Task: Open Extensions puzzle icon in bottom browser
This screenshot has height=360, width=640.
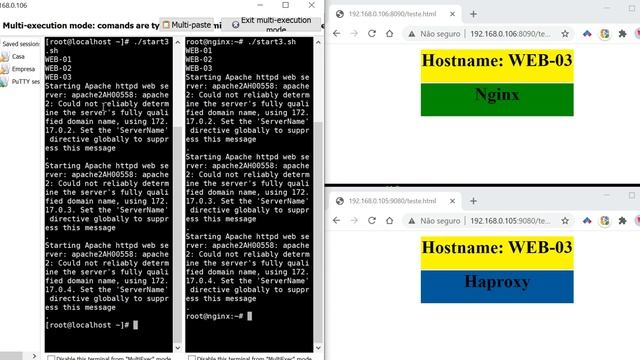Action: [622, 221]
